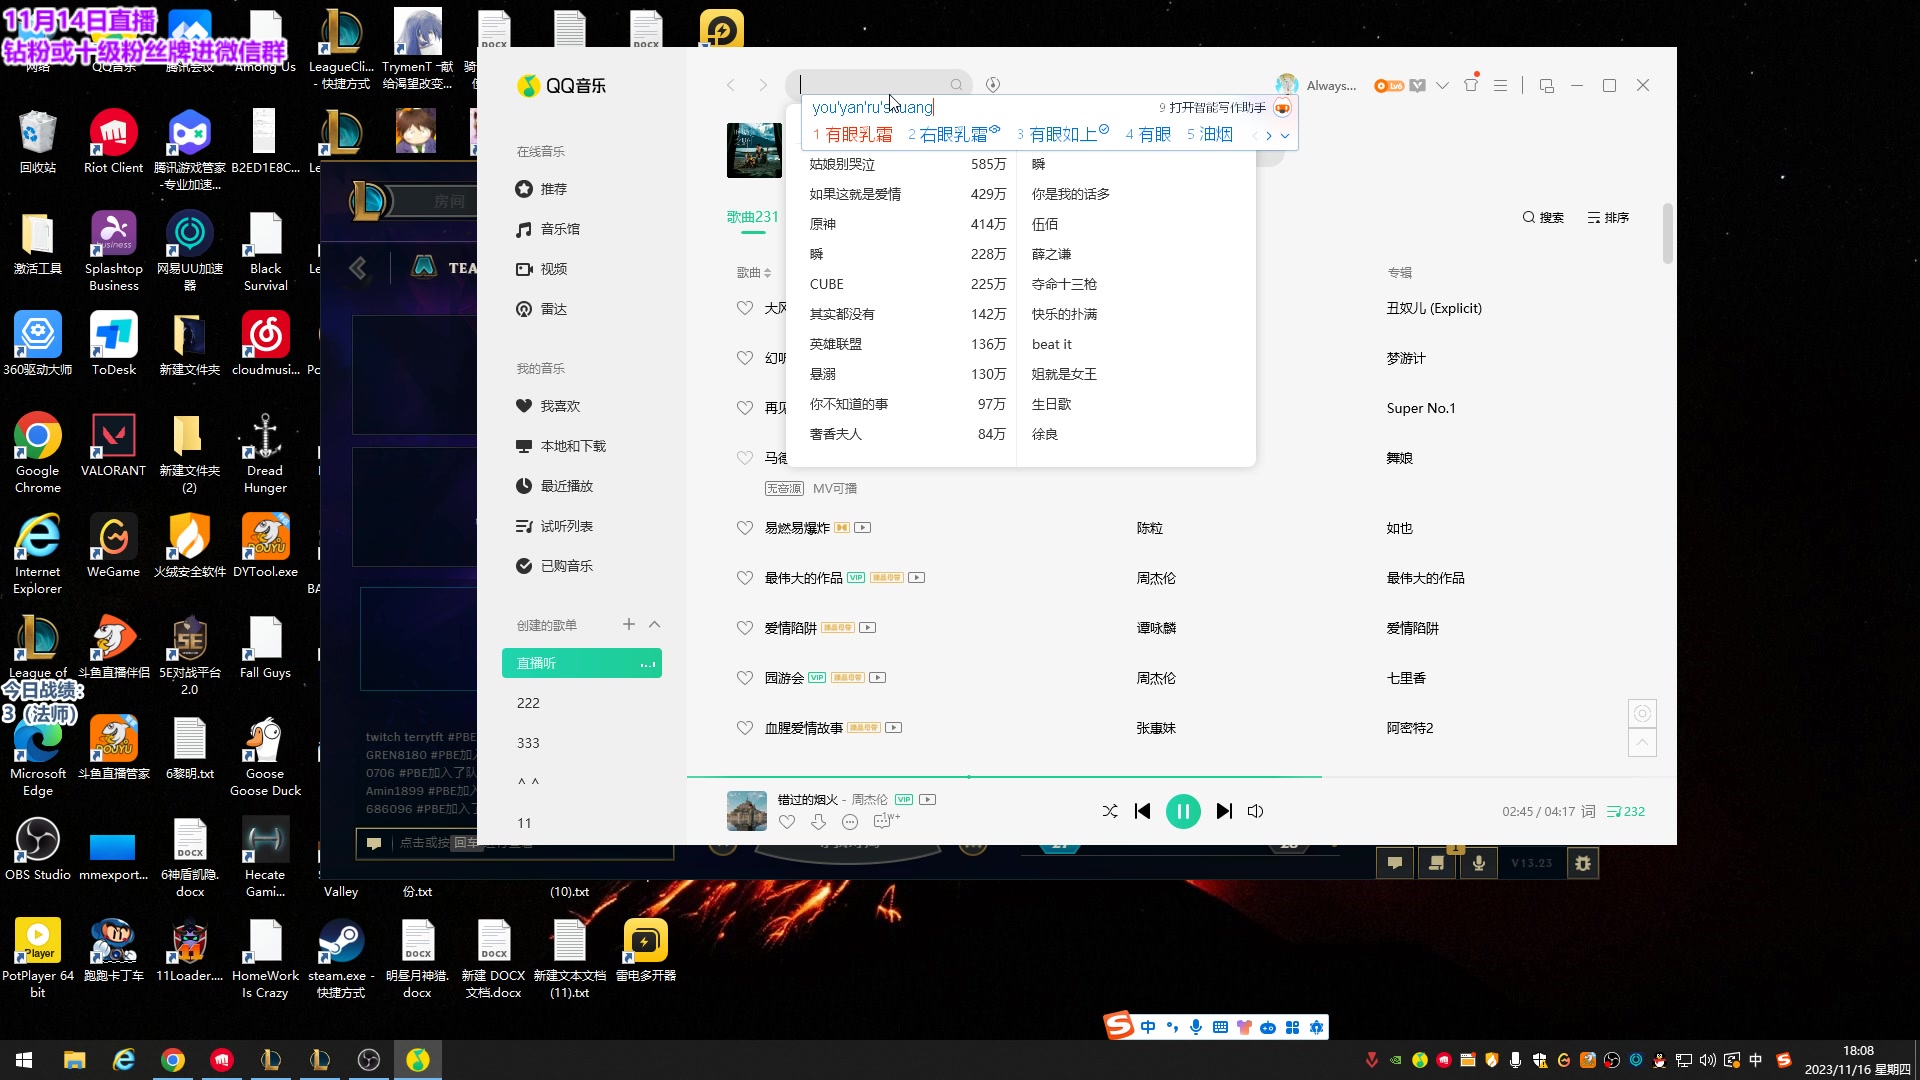Open dropdown arrow next to account name
This screenshot has width=1920, height=1080.
pyautogui.click(x=1442, y=86)
